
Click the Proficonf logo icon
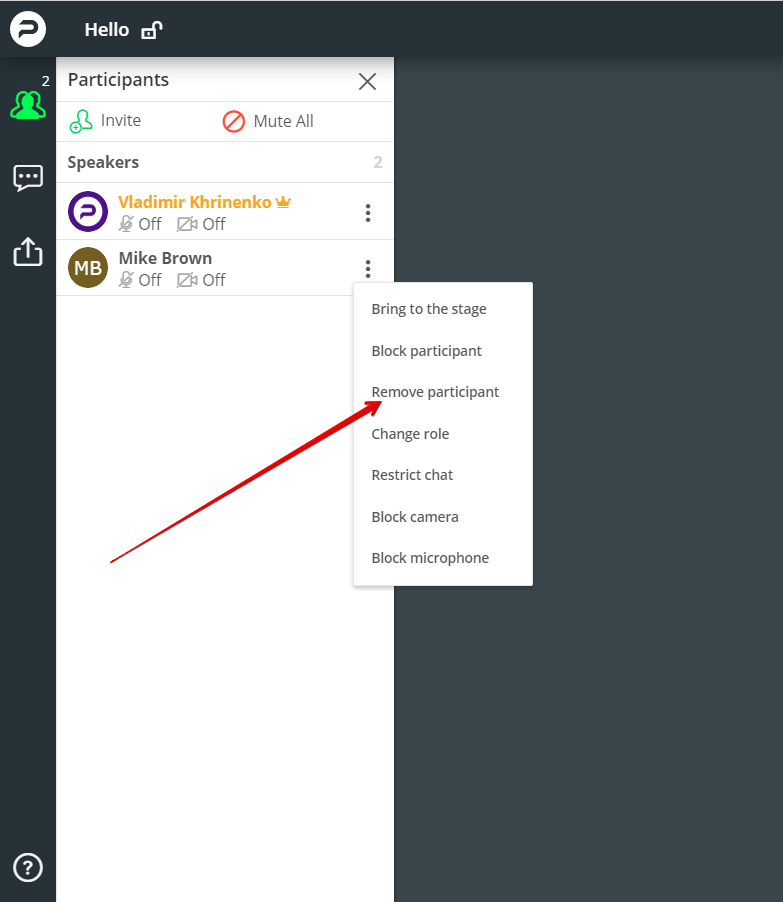click(x=28, y=29)
